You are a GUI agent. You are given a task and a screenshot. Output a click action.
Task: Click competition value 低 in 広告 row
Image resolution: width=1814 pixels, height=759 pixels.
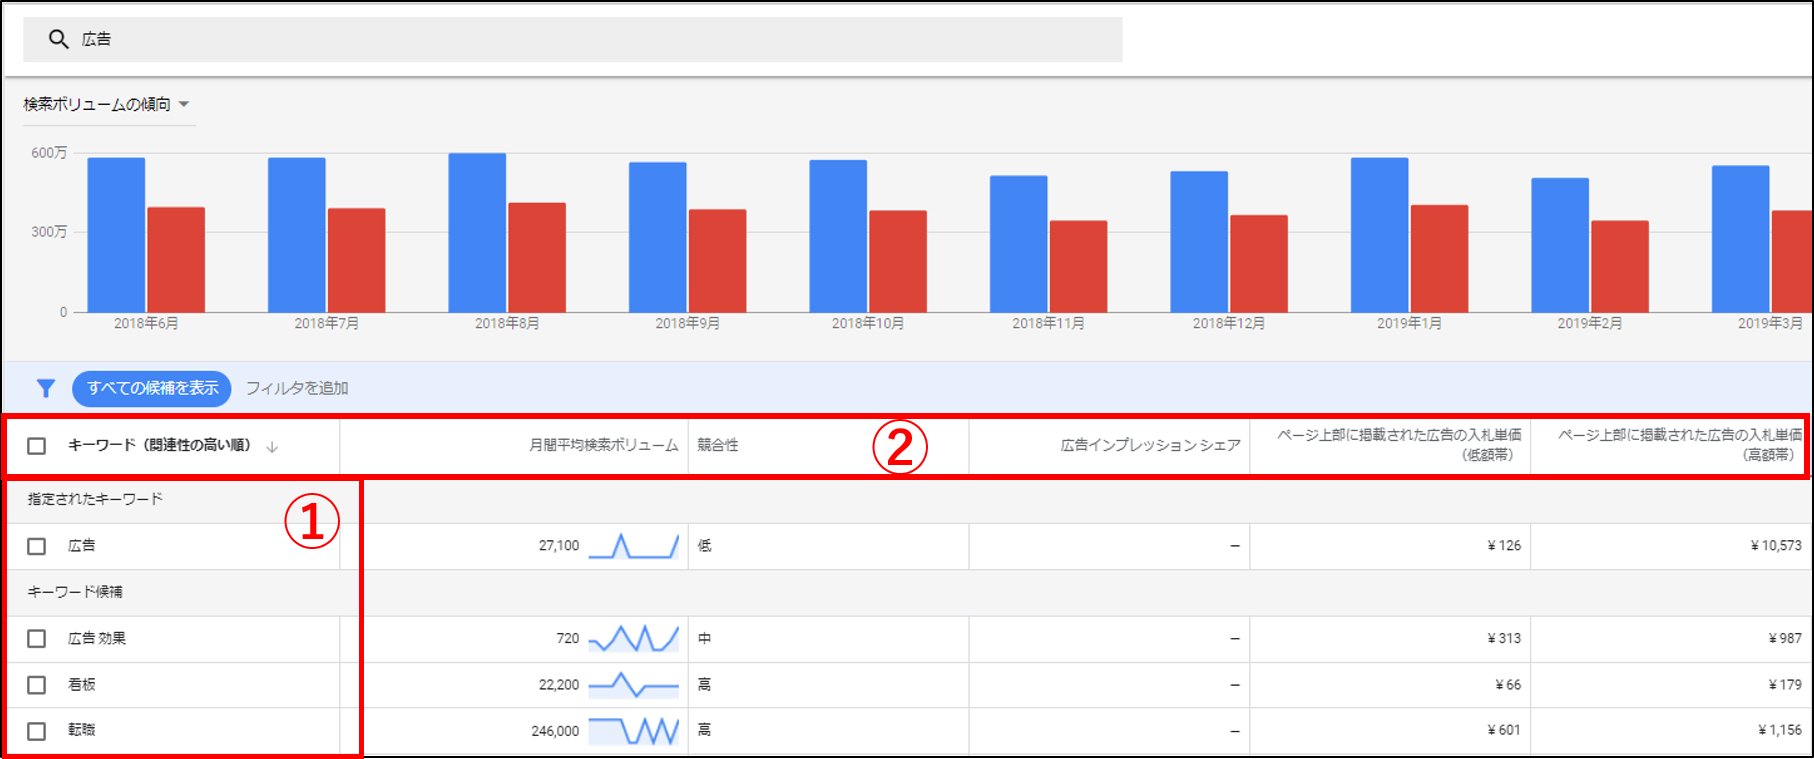coord(705,546)
